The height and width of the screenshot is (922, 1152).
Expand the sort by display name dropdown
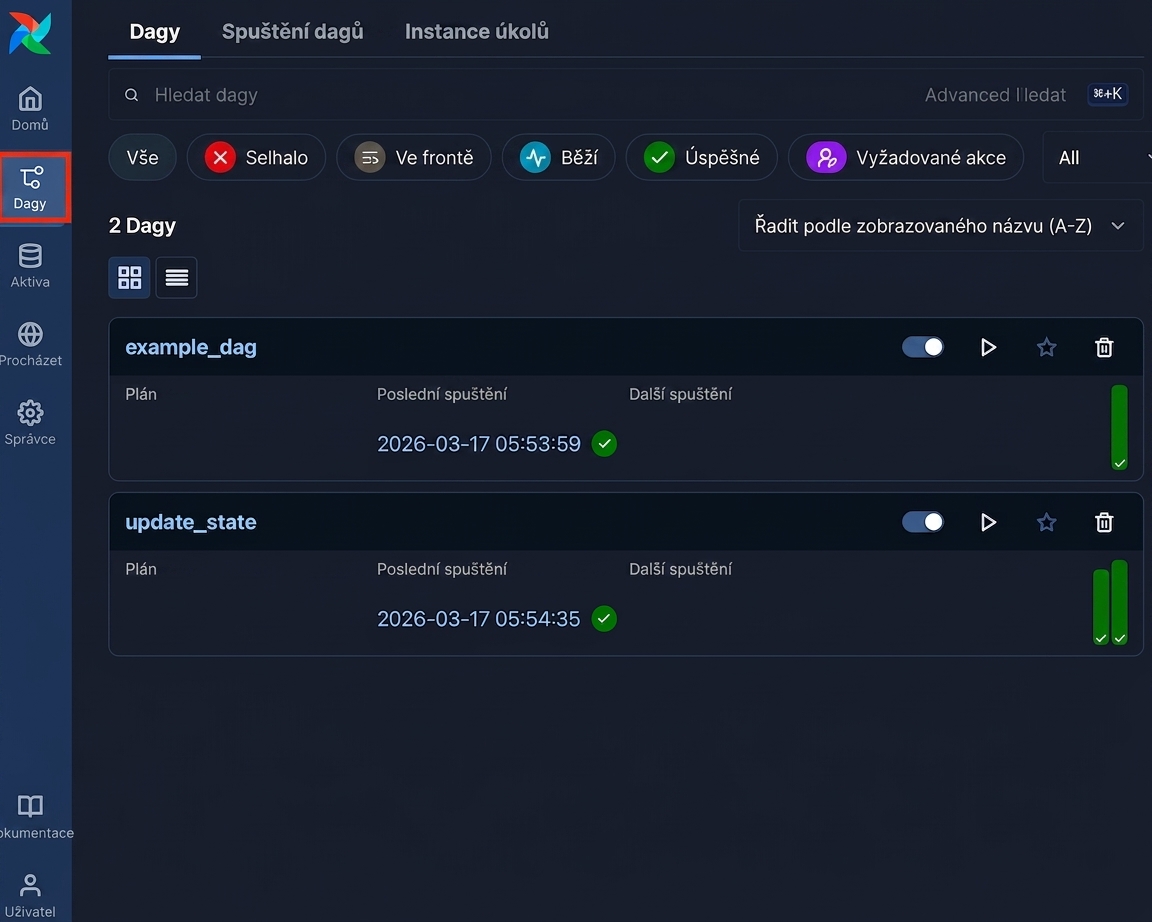pyautogui.click(x=940, y=226)
